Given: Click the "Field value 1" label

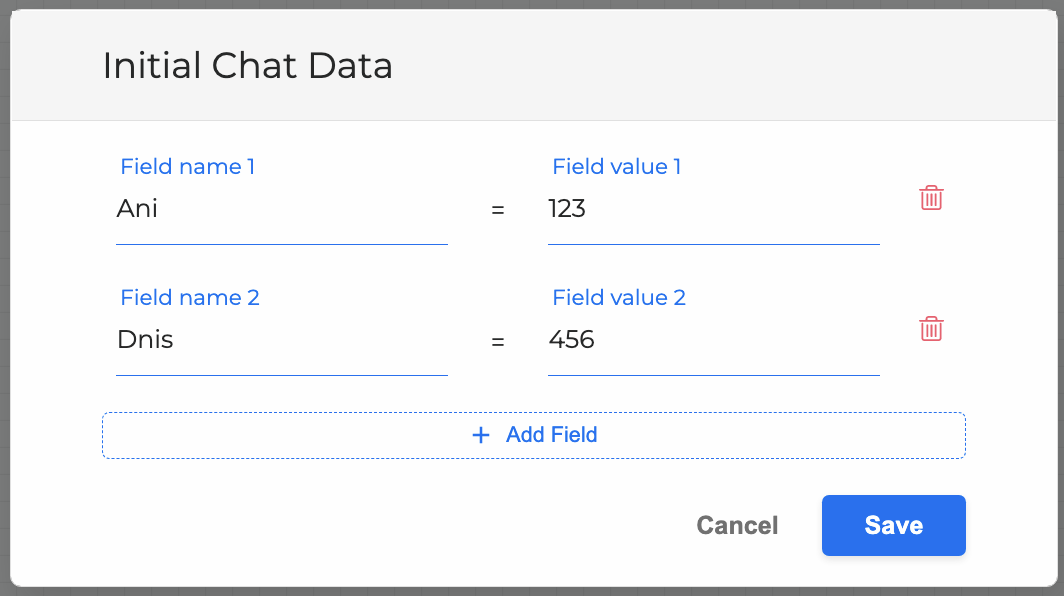Looking at the screenshot, I should click(x=616, y=166).
